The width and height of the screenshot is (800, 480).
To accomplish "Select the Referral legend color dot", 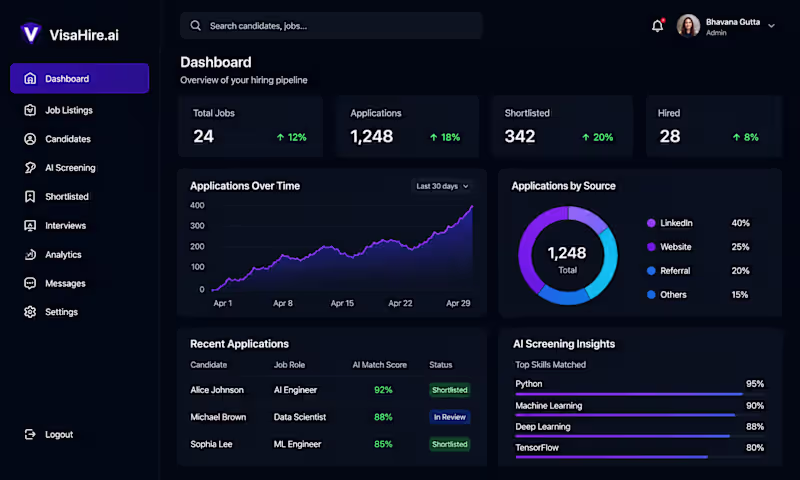I will (x=651, y=271).
